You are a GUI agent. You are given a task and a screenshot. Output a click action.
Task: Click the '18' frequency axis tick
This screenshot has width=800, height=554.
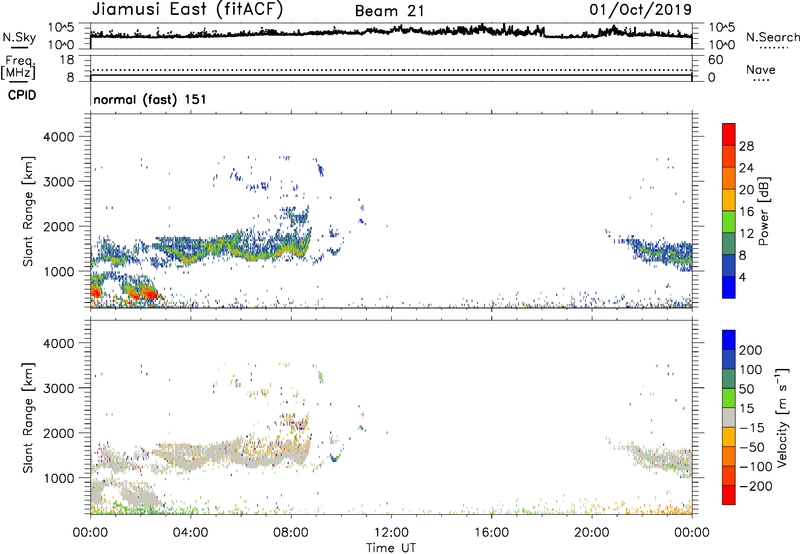(x=67, y=60)
